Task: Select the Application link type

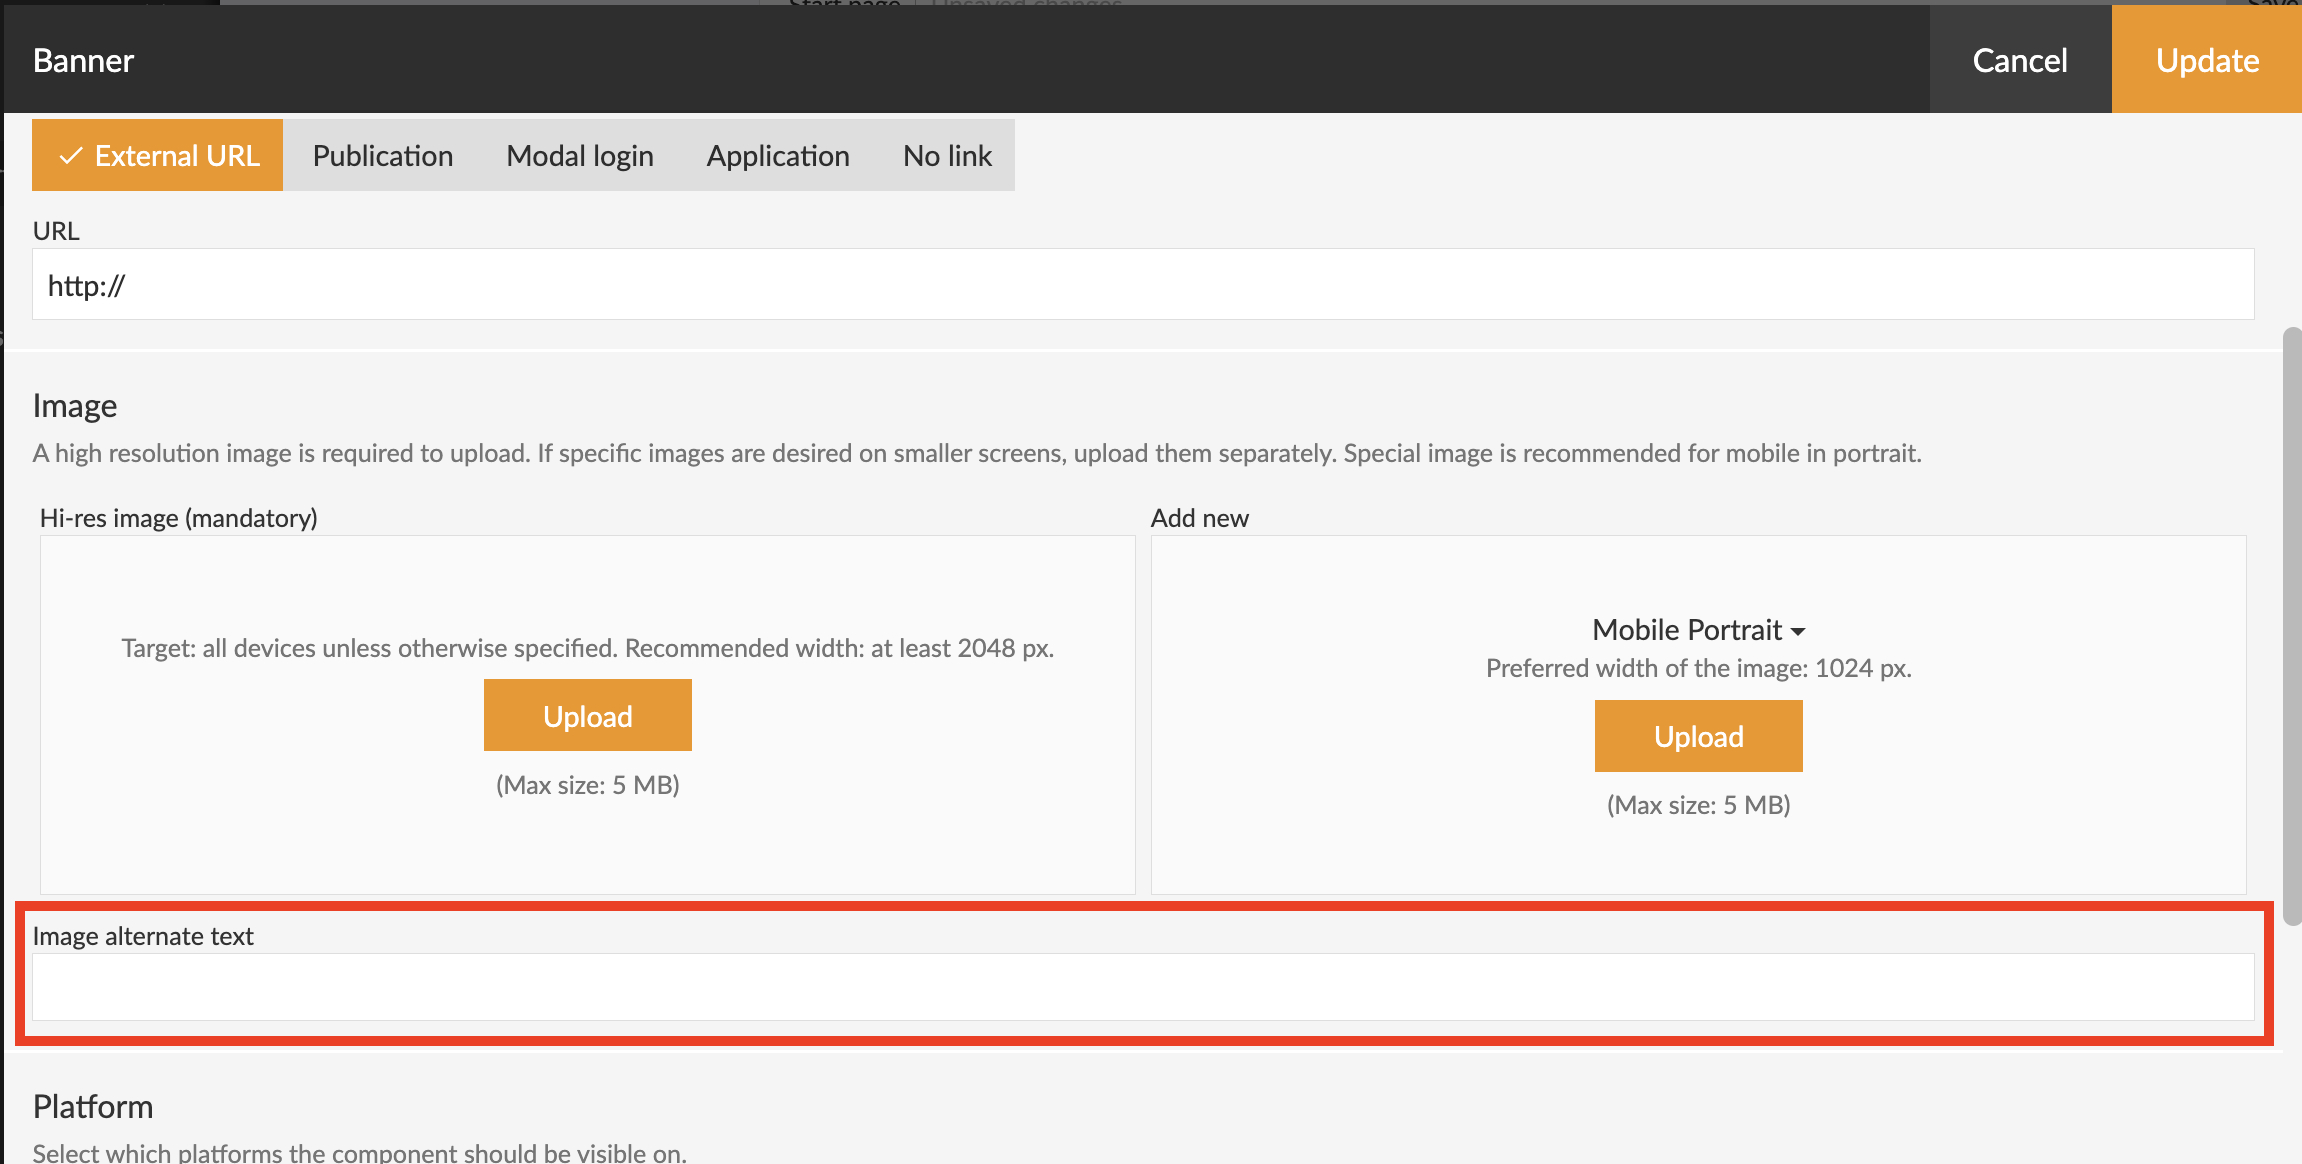Action: tap(777, 156)
